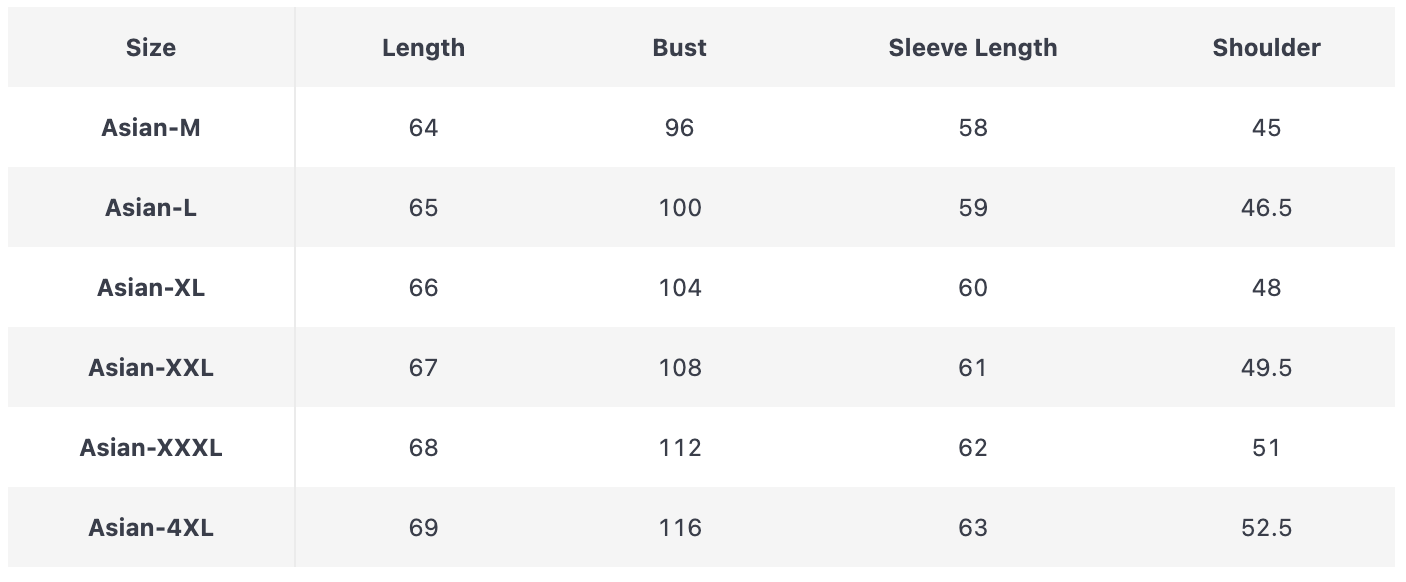Select the Asian-4XL size row label
Viewport: 1406px width, 582px height.
[151, 528]
